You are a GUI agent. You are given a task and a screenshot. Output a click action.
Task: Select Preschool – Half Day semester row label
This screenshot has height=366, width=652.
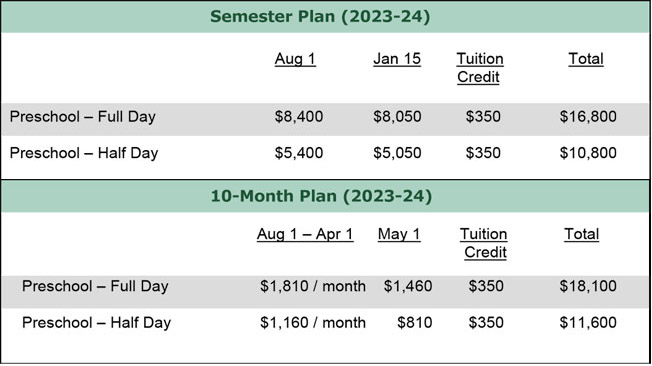pyautogui.click(x=84, y=153)
